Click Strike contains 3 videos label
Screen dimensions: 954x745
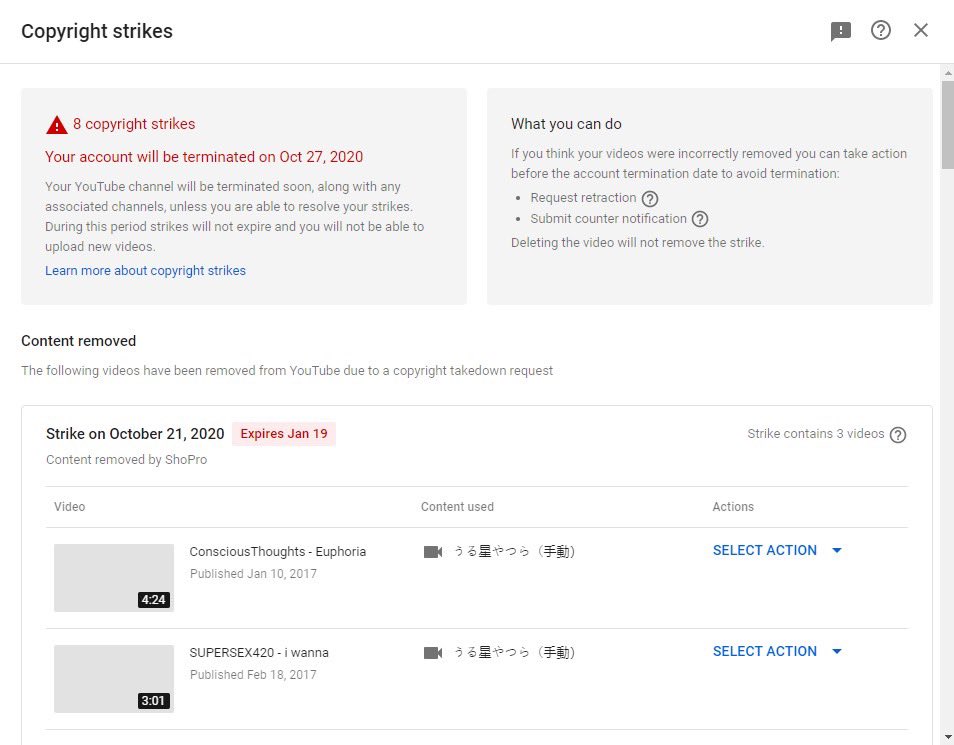coord(815,434)
